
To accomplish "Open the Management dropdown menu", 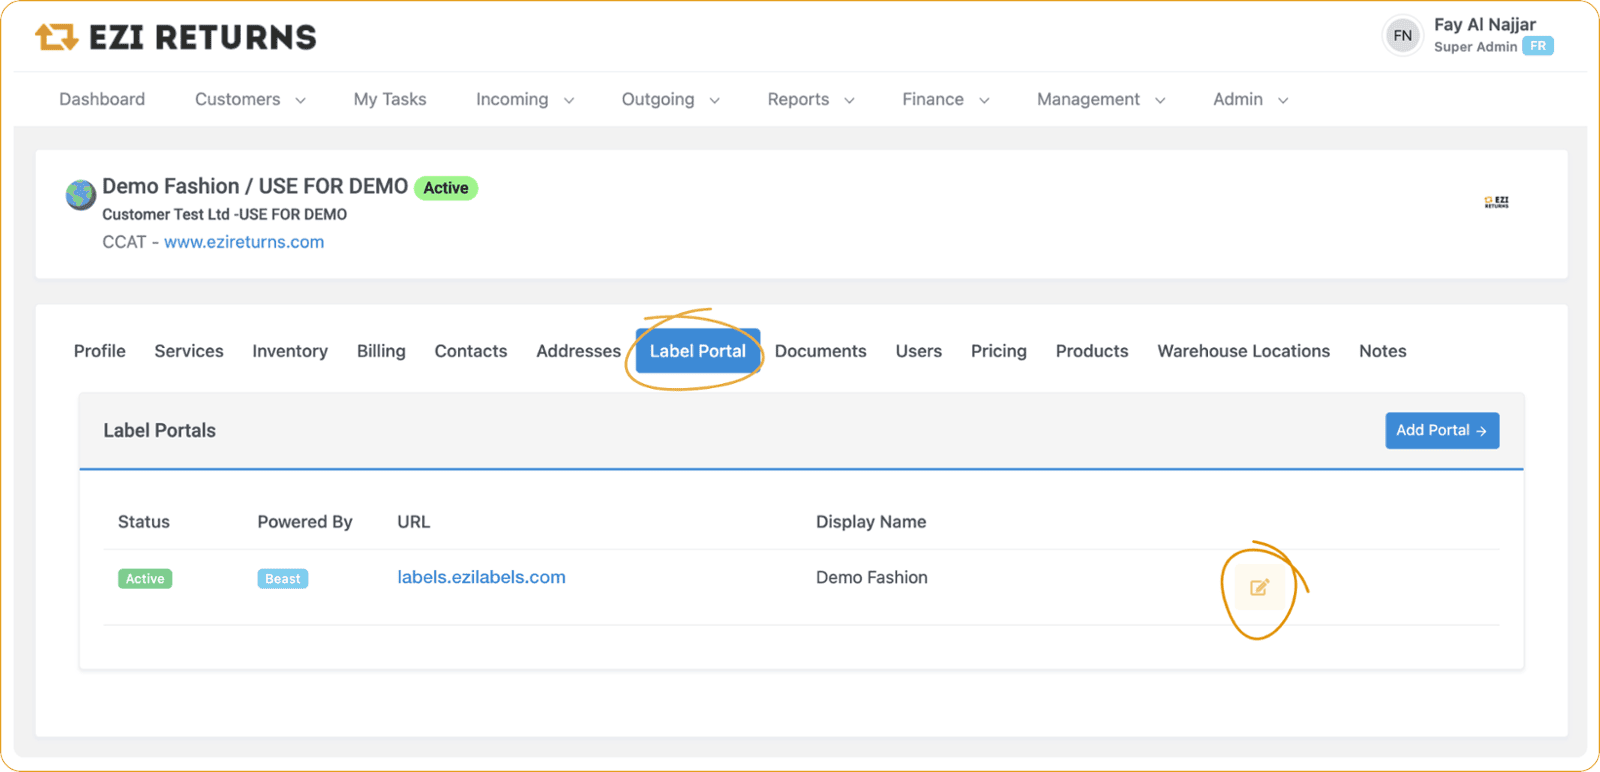I will [x=1100, y=100].
